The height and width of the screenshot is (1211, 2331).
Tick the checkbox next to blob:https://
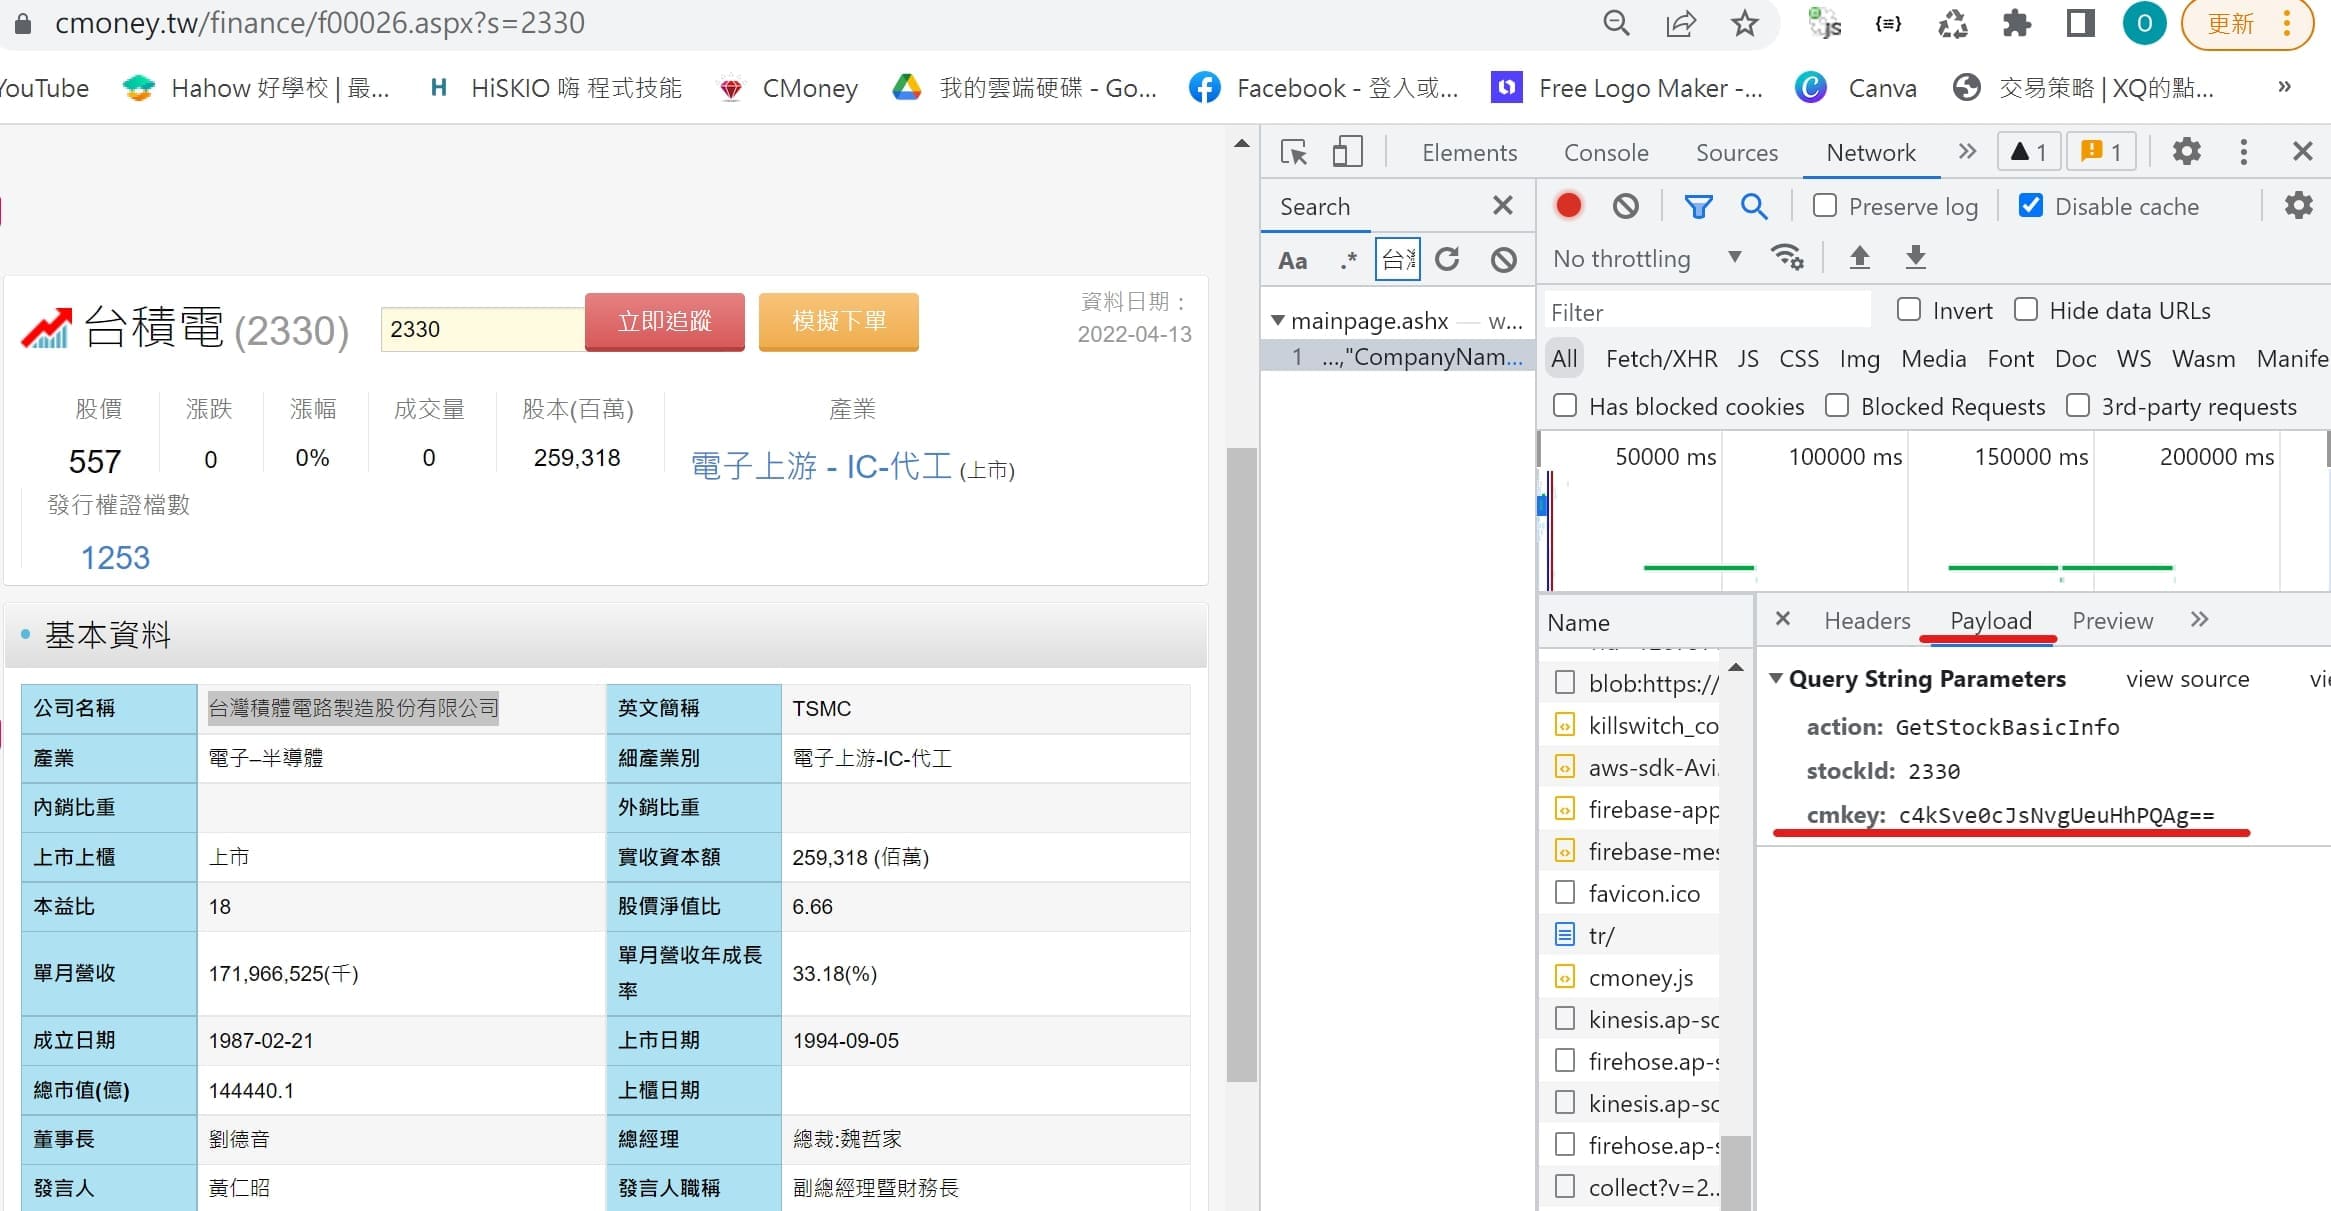point(1565,681)
